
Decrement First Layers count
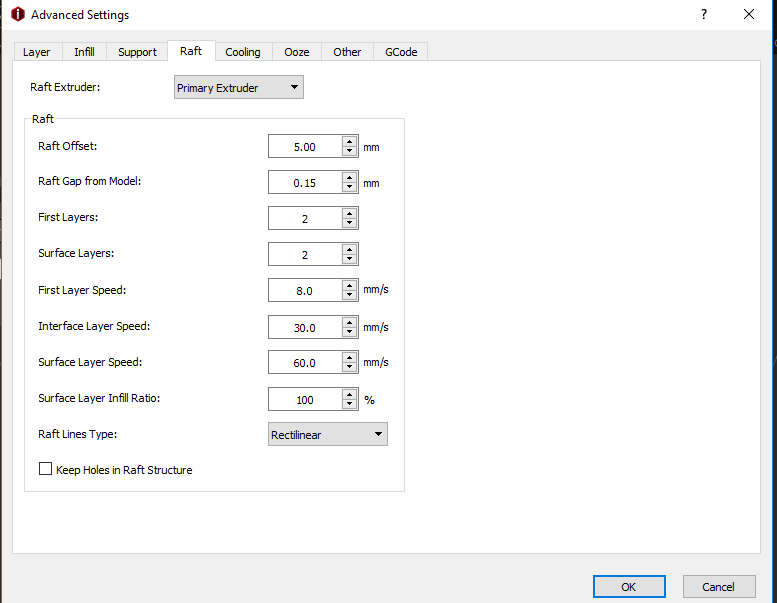350,223
